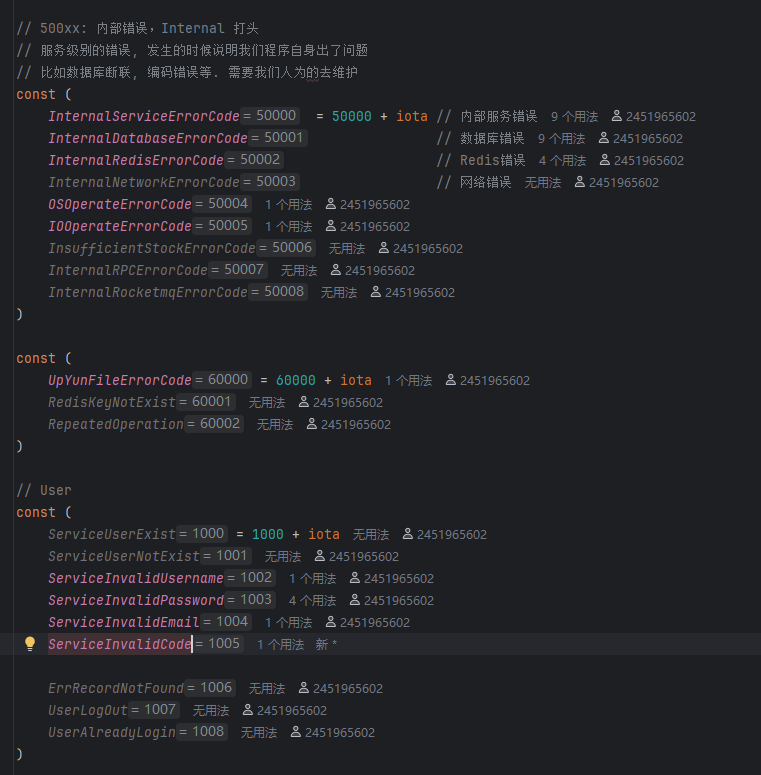
Task: Click the IOOperateErrorCode identifier
Action: coord(120,226)
